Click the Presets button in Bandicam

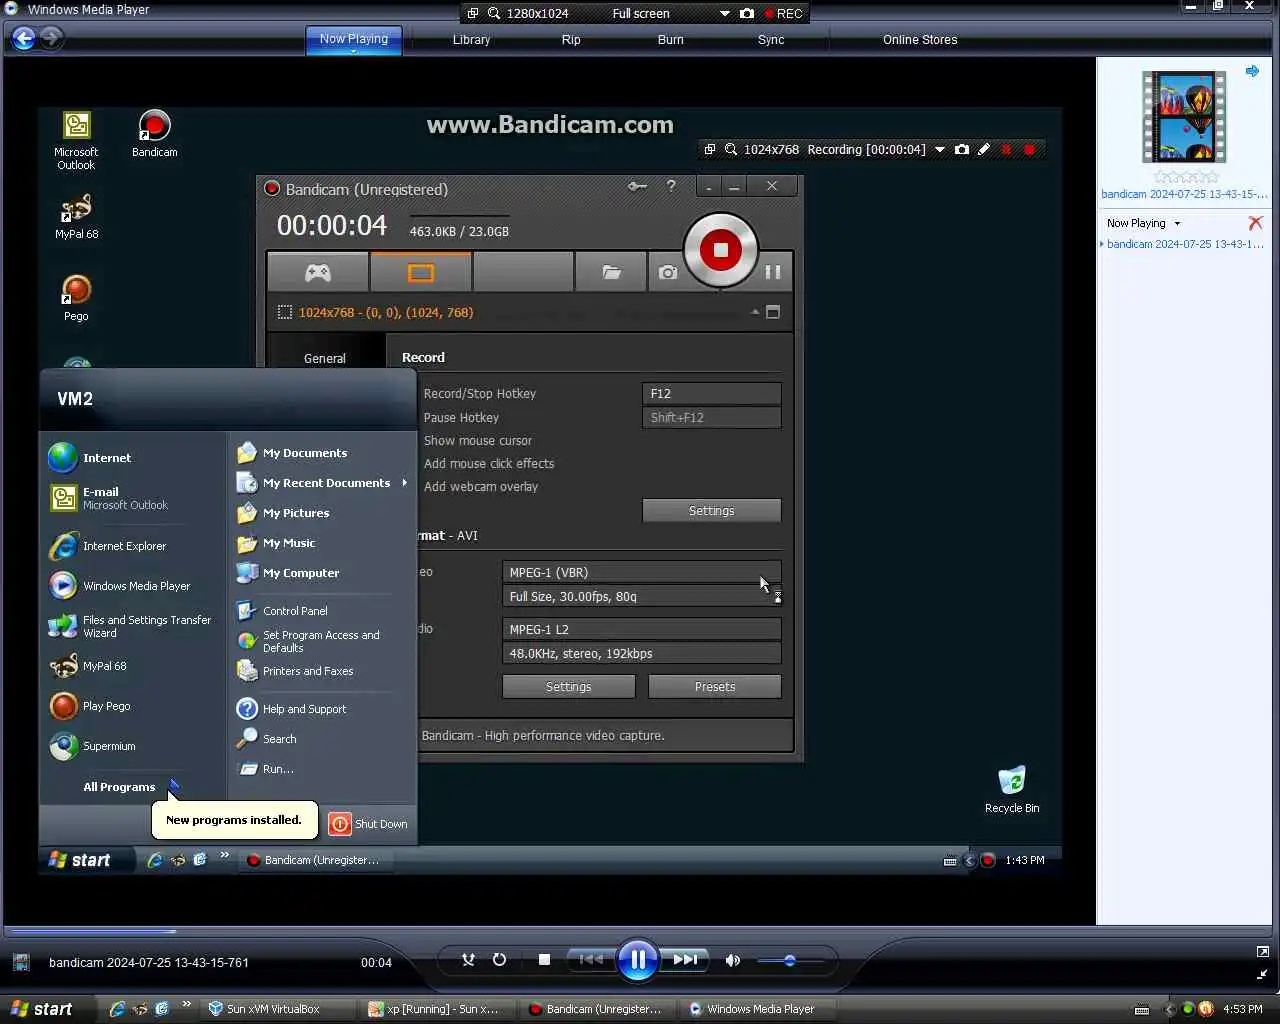click(714, 687)
